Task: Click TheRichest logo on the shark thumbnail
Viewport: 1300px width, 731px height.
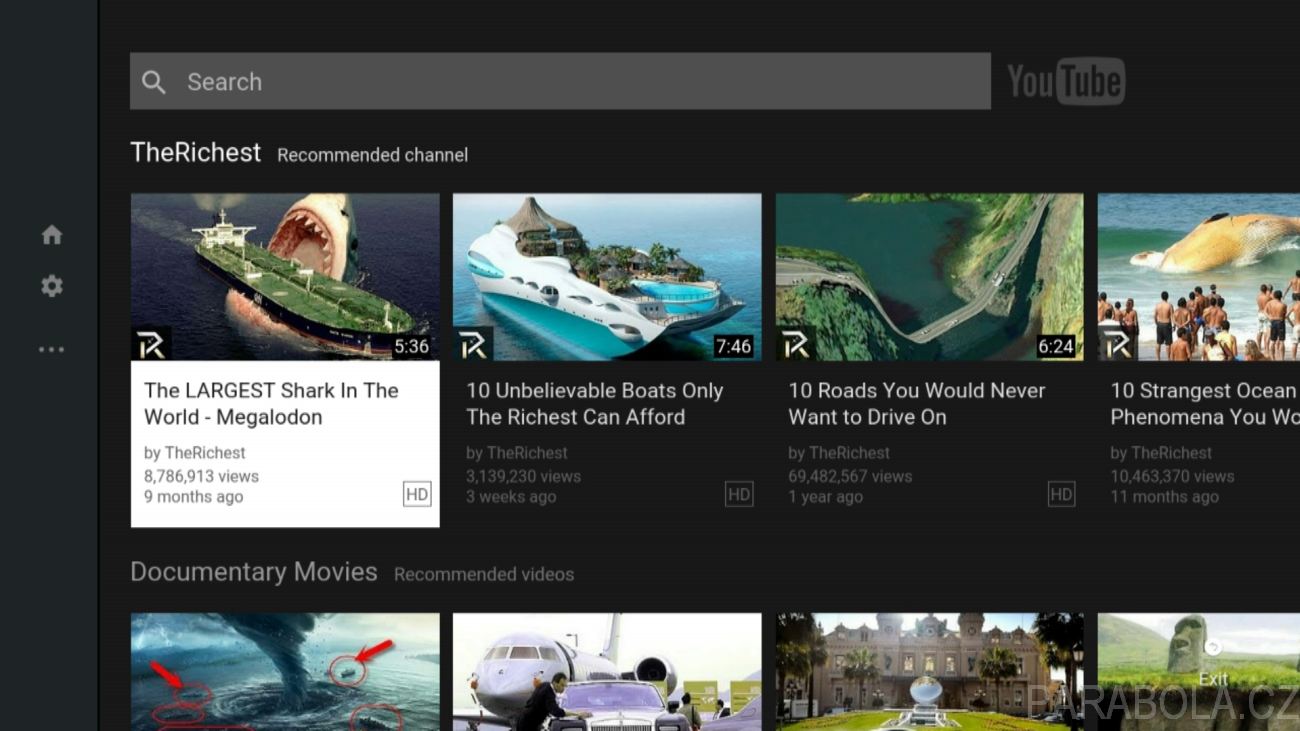Action: (x=151, y=343)
